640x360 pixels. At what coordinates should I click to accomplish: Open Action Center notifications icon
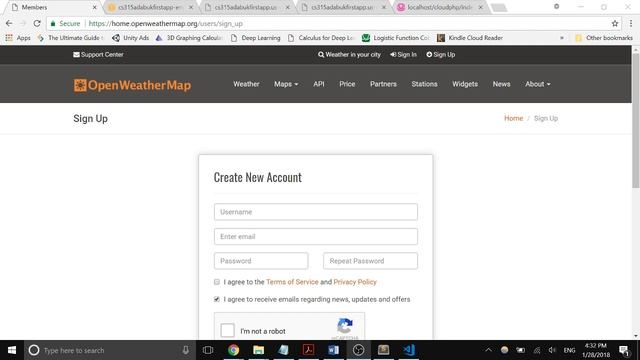[624, 350]
